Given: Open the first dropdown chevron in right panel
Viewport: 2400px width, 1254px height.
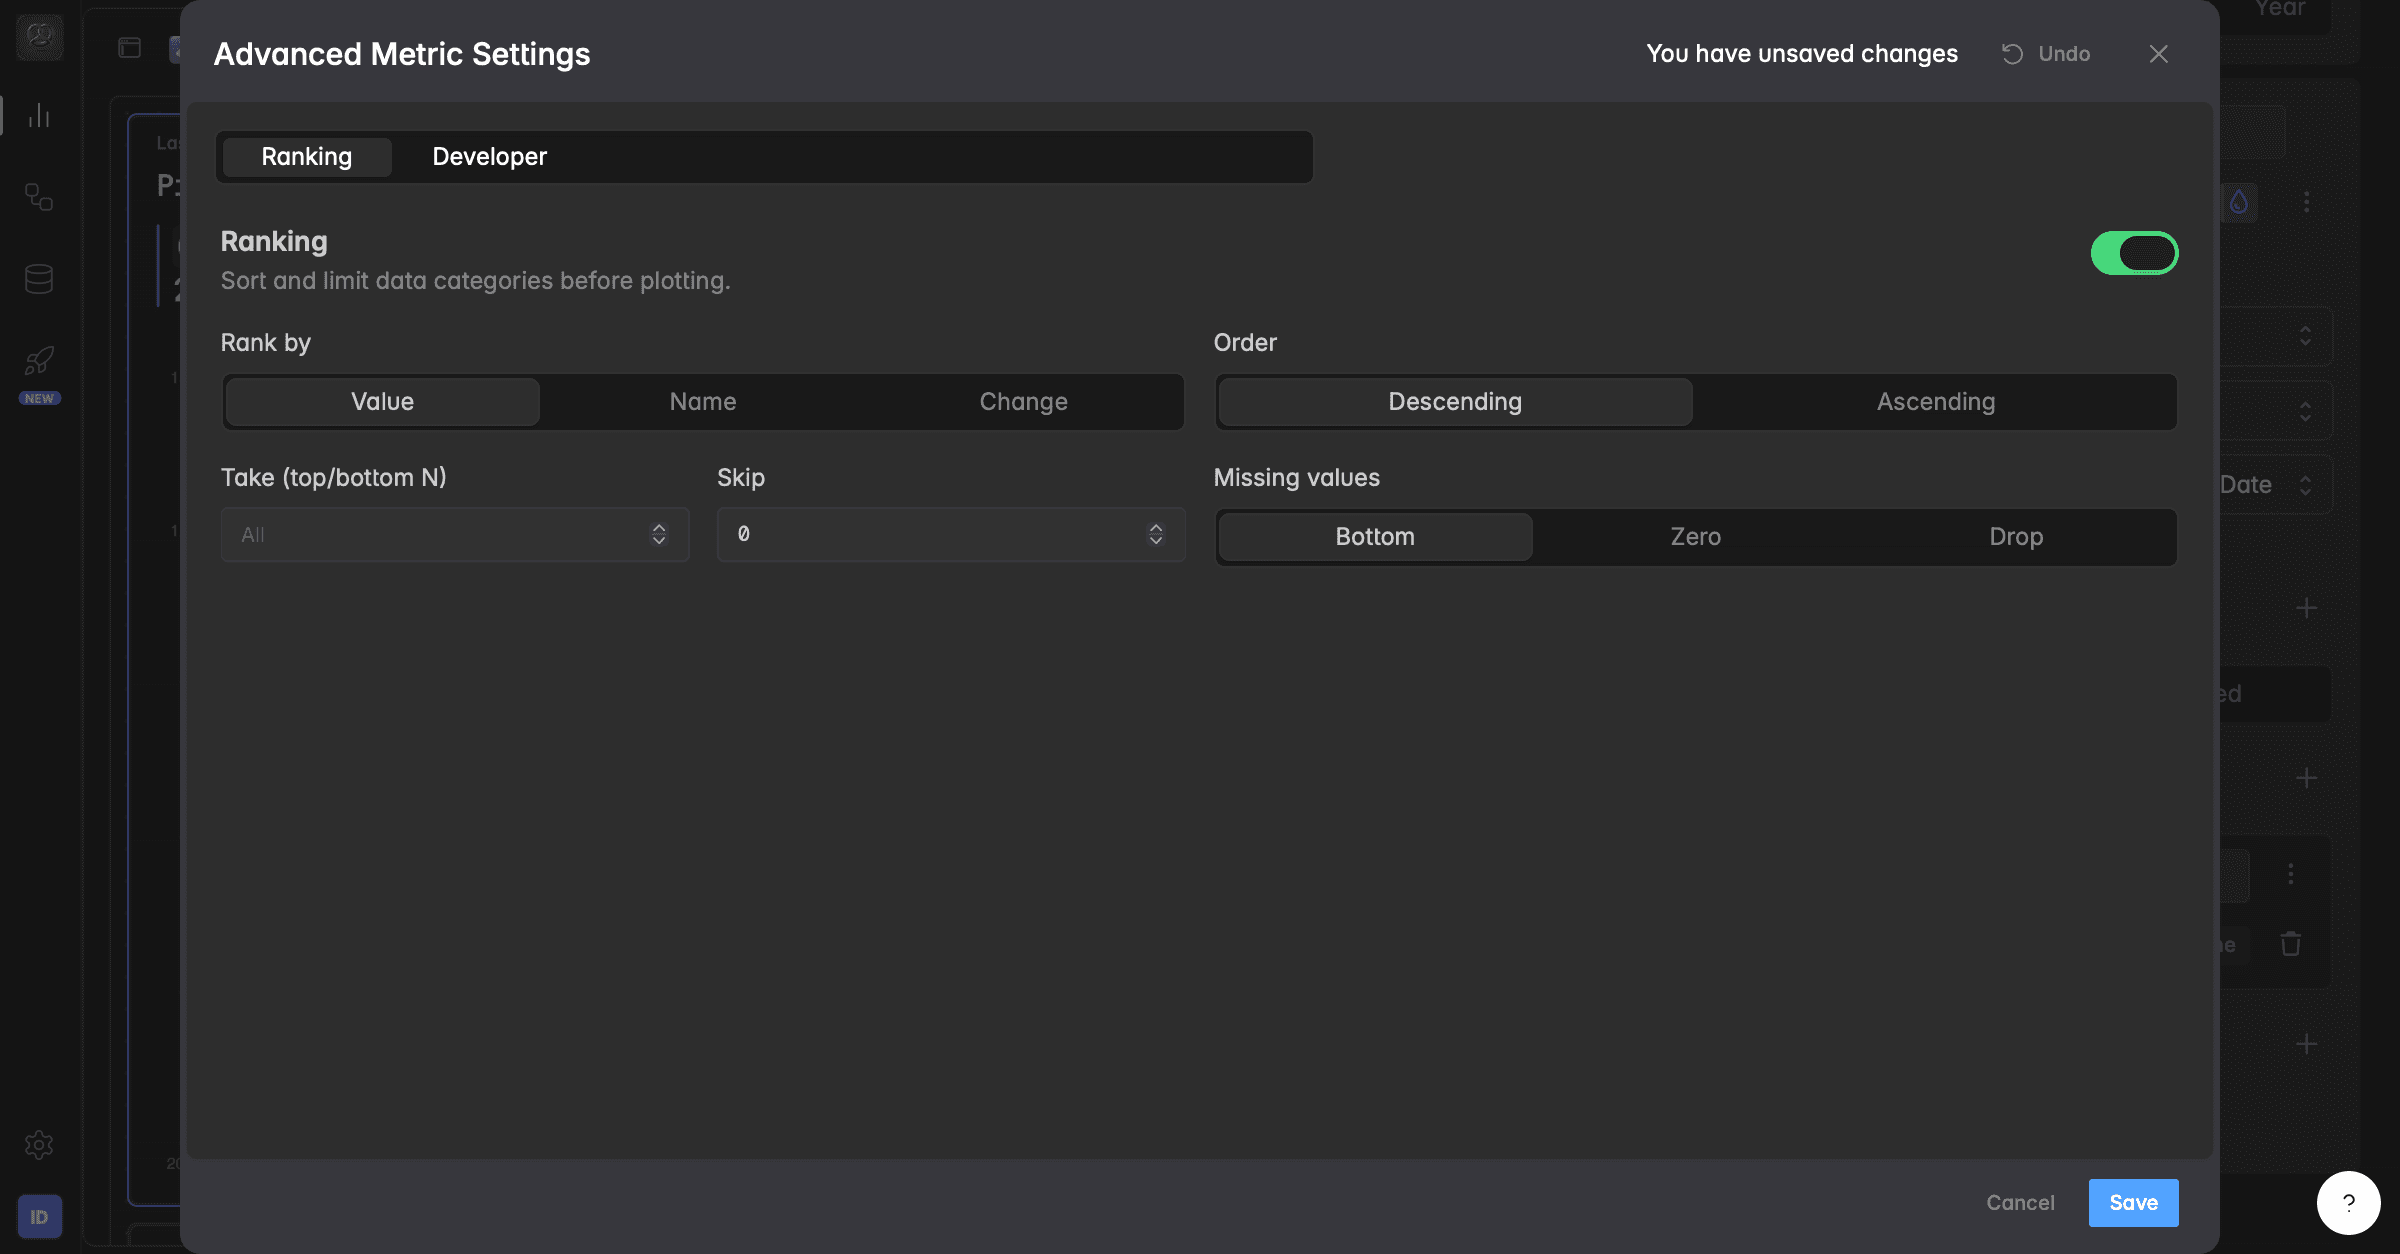Looking at the screenshot, I should [x=2305, y=336].
